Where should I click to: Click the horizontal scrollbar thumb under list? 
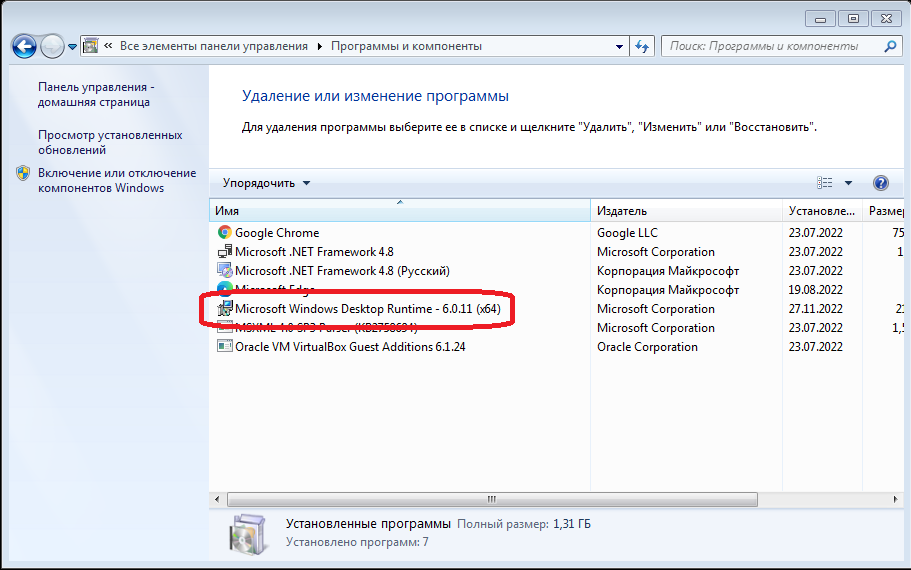click(491, 498)
